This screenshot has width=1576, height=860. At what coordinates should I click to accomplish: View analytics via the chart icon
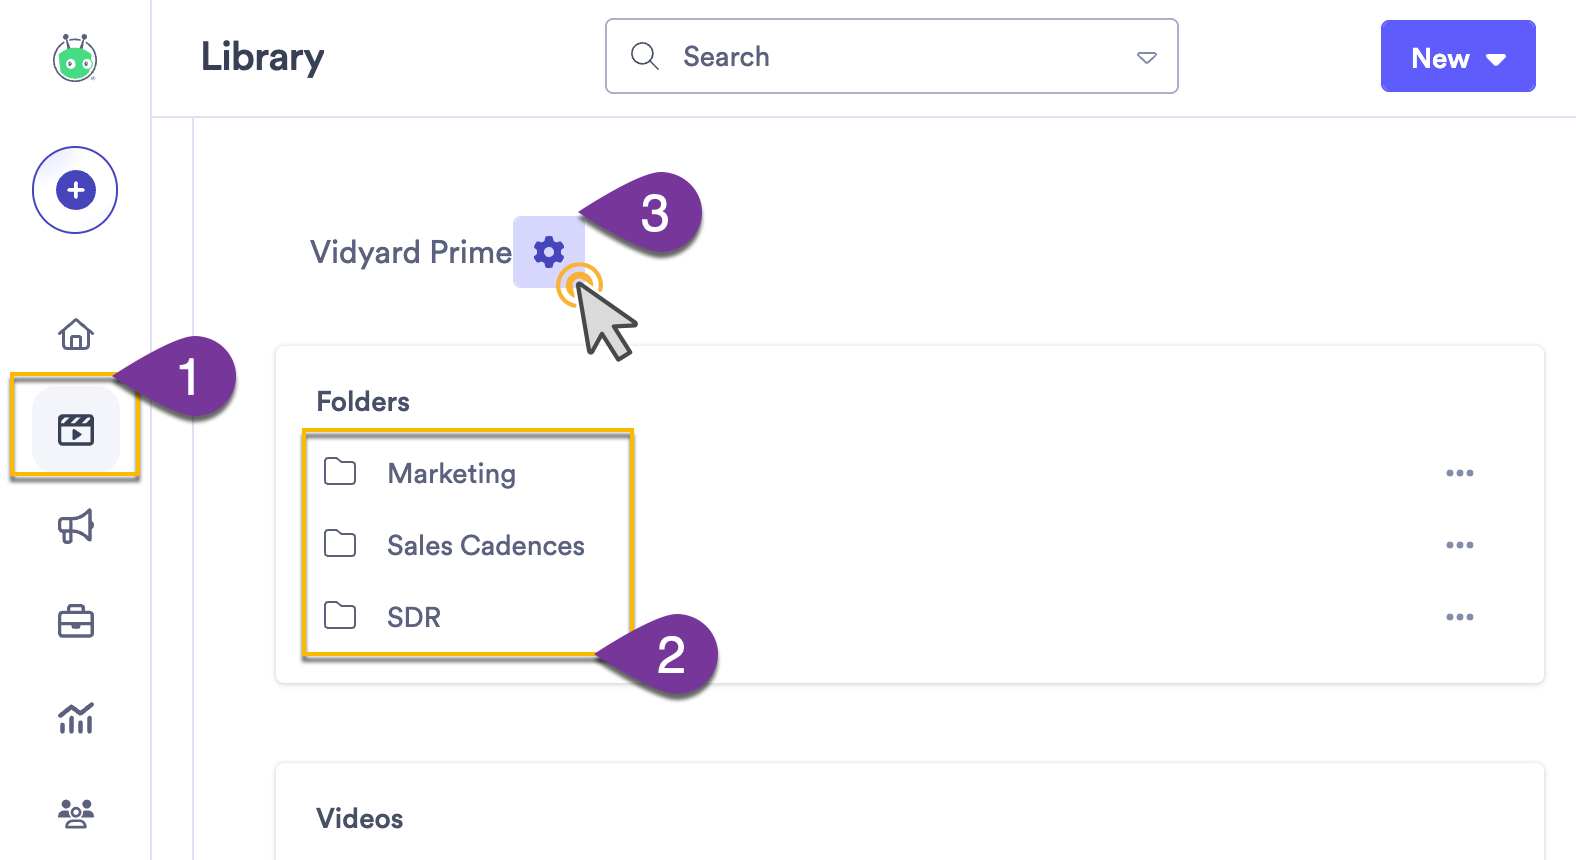click(77, 719)
